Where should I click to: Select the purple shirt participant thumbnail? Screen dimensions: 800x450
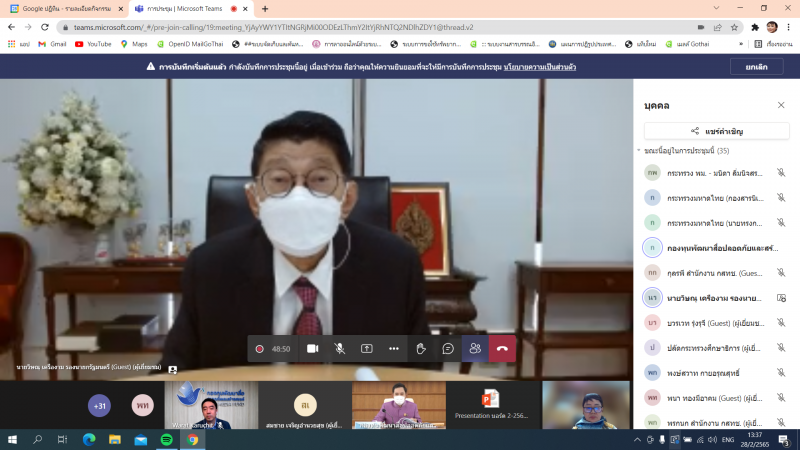tap(398, 405)
